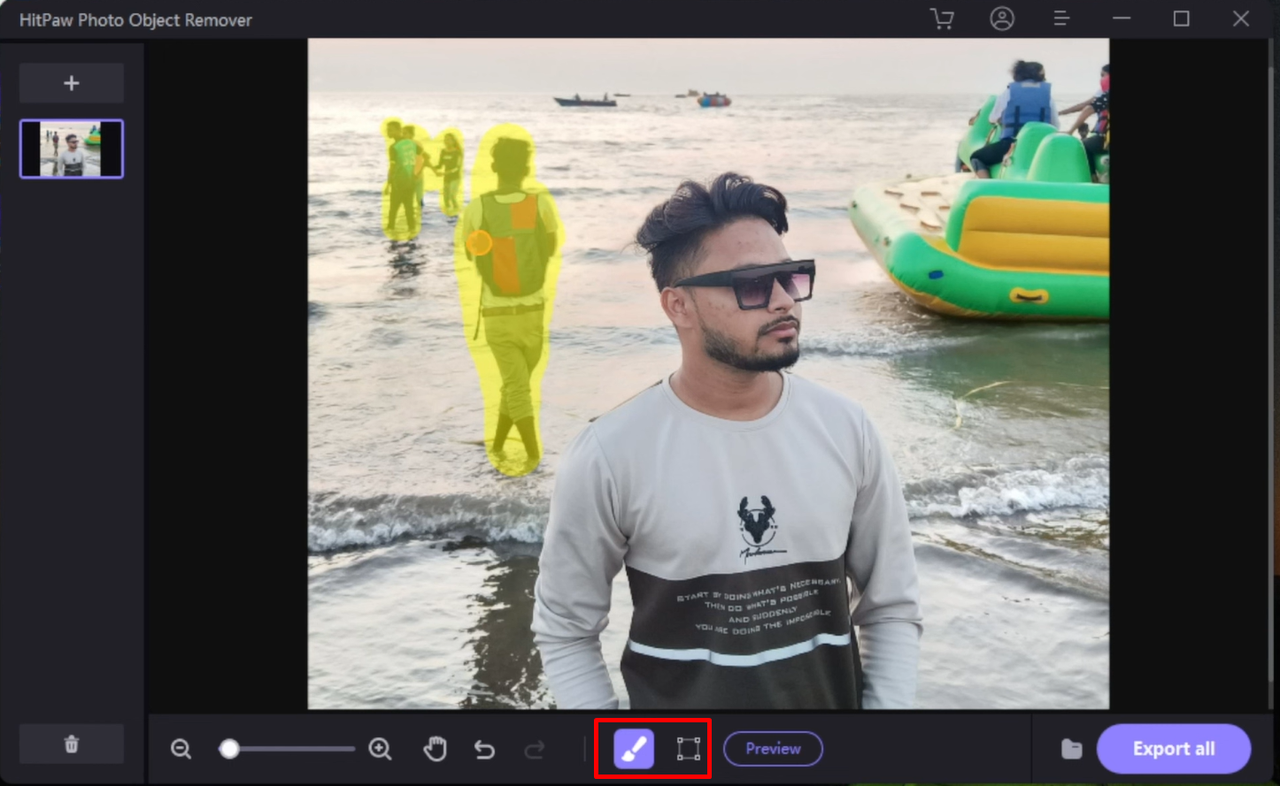
Task: Click the HitPaw Photo Object Remover title
Action: [135, 19]
